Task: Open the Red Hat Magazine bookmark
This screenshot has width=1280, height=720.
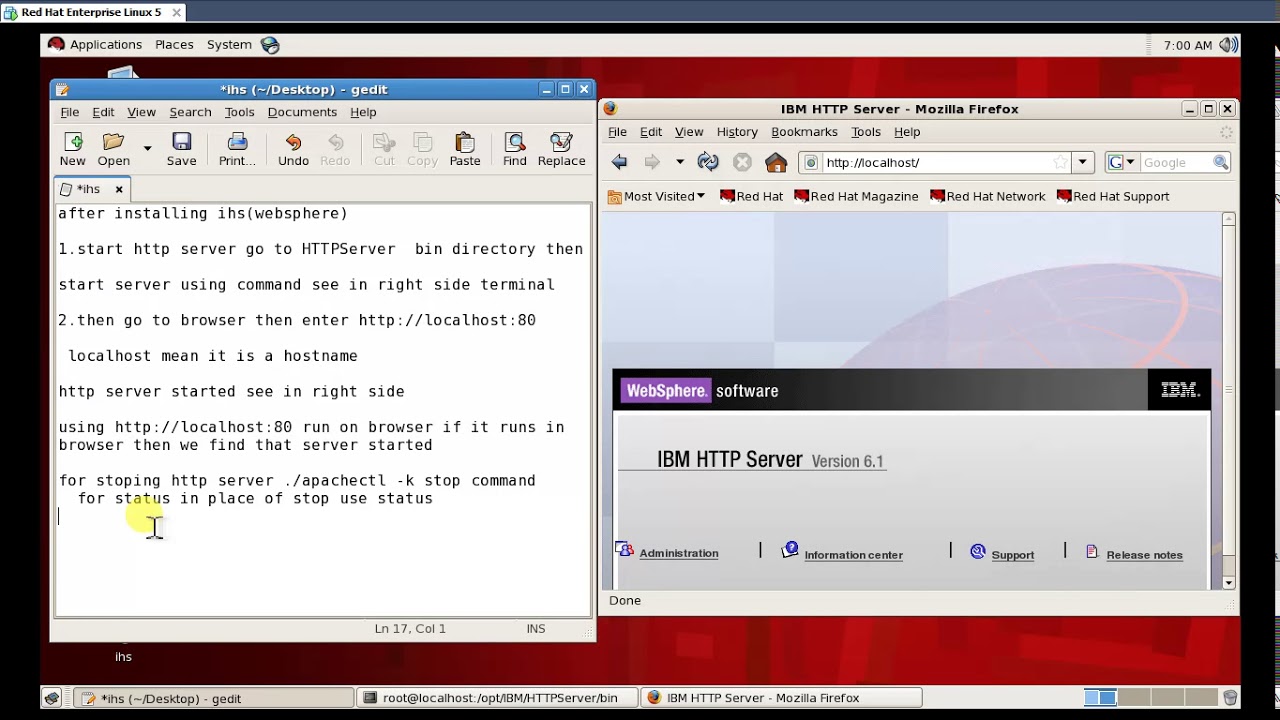Action: [x=856, y=196]
